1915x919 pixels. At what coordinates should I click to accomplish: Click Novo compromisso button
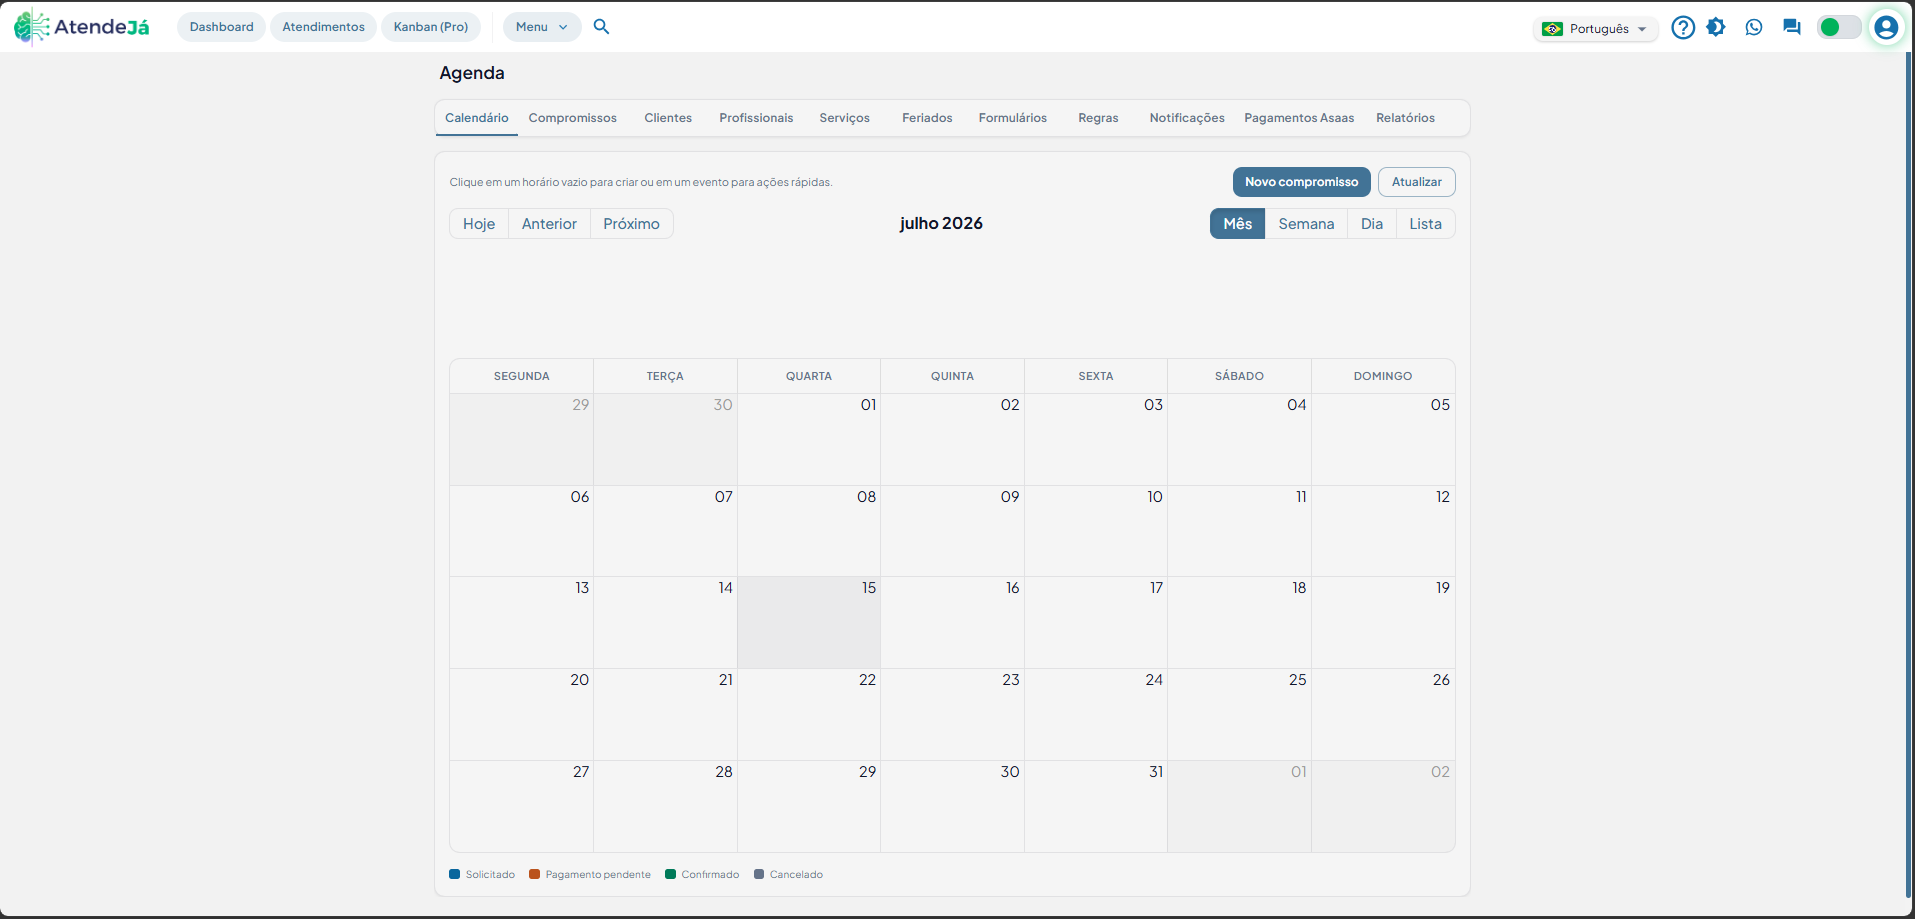tap(1301, 182)
